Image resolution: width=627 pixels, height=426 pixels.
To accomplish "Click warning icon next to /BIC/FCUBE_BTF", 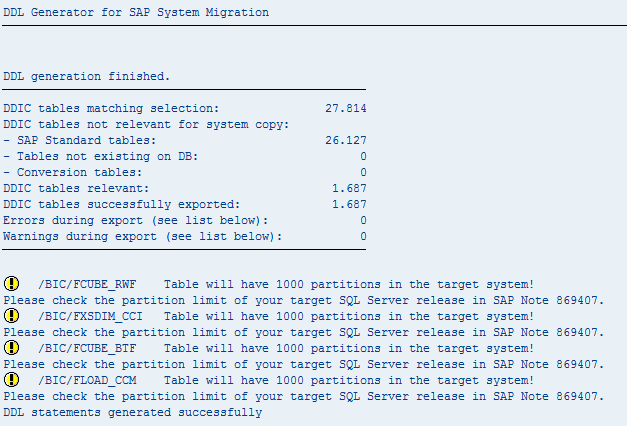I will 11,348.
